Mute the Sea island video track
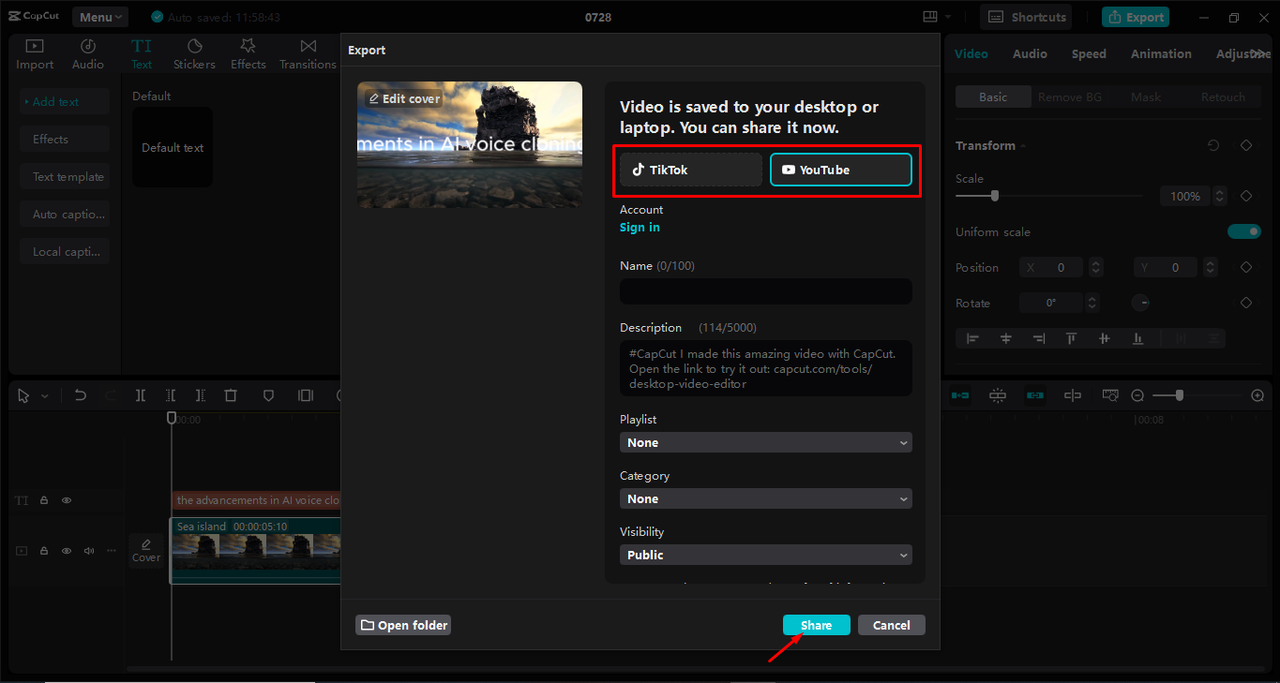 pos(89,551)
